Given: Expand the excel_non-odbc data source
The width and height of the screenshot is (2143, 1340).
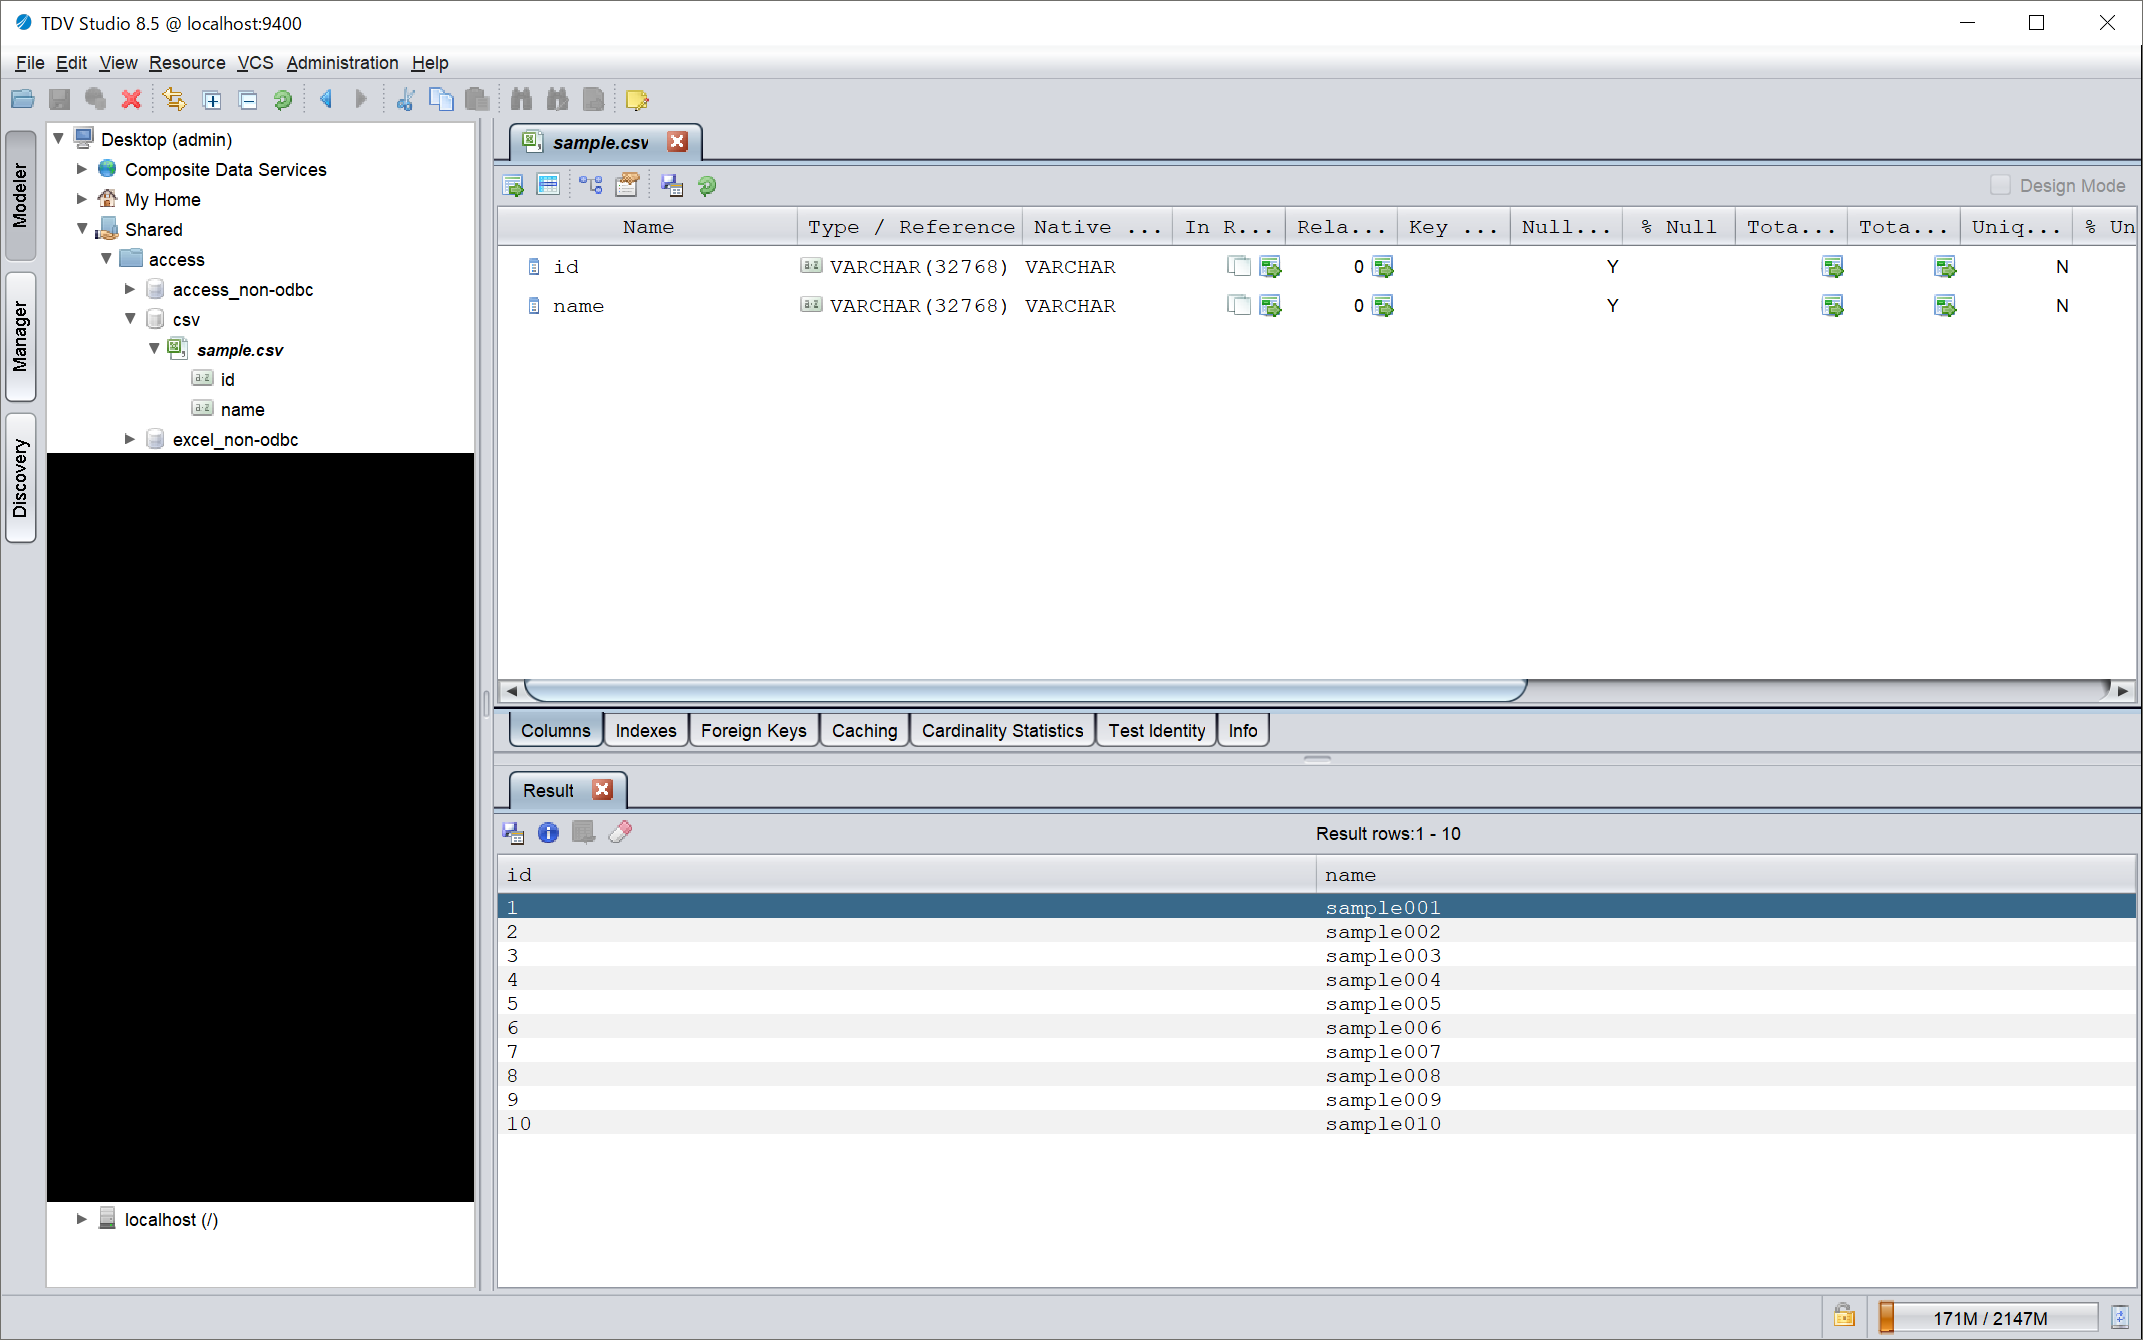Looking at the screenshot, I should click(130, 439).
